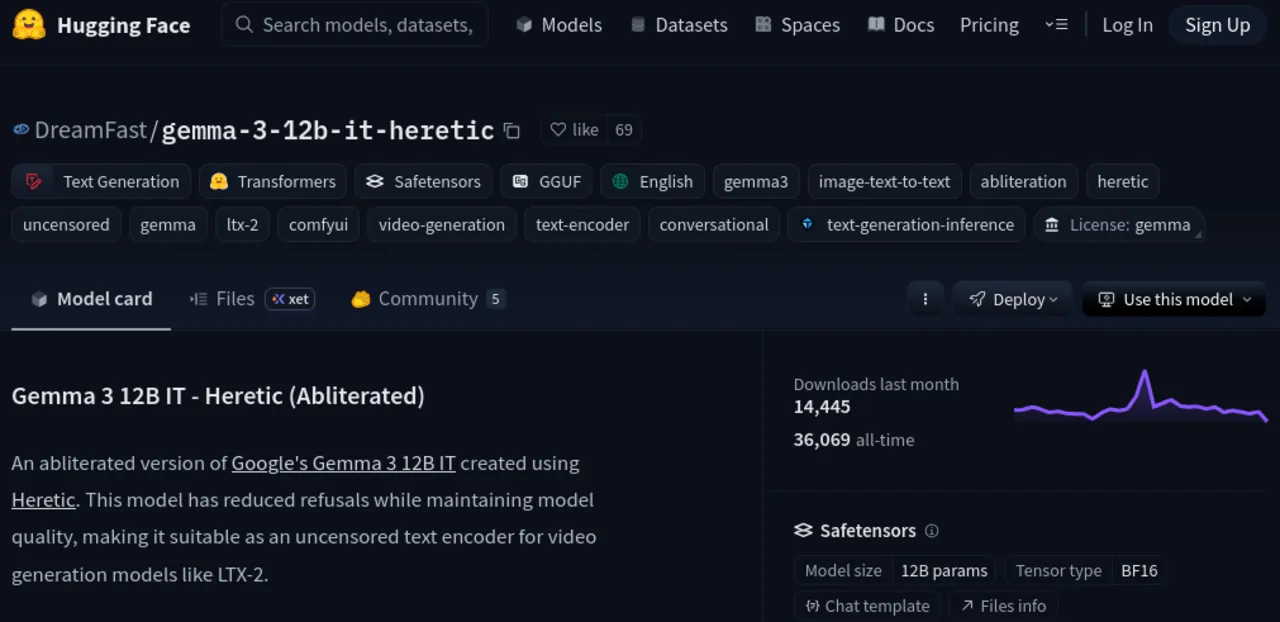Focus the search models input field
1280x622 pixels.
(x=355, y=25)
